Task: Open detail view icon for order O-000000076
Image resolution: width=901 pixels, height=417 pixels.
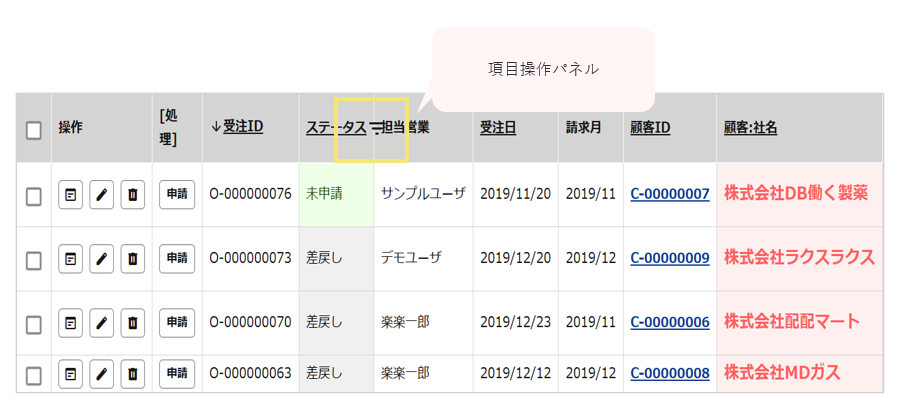Action: pos(70,195)
